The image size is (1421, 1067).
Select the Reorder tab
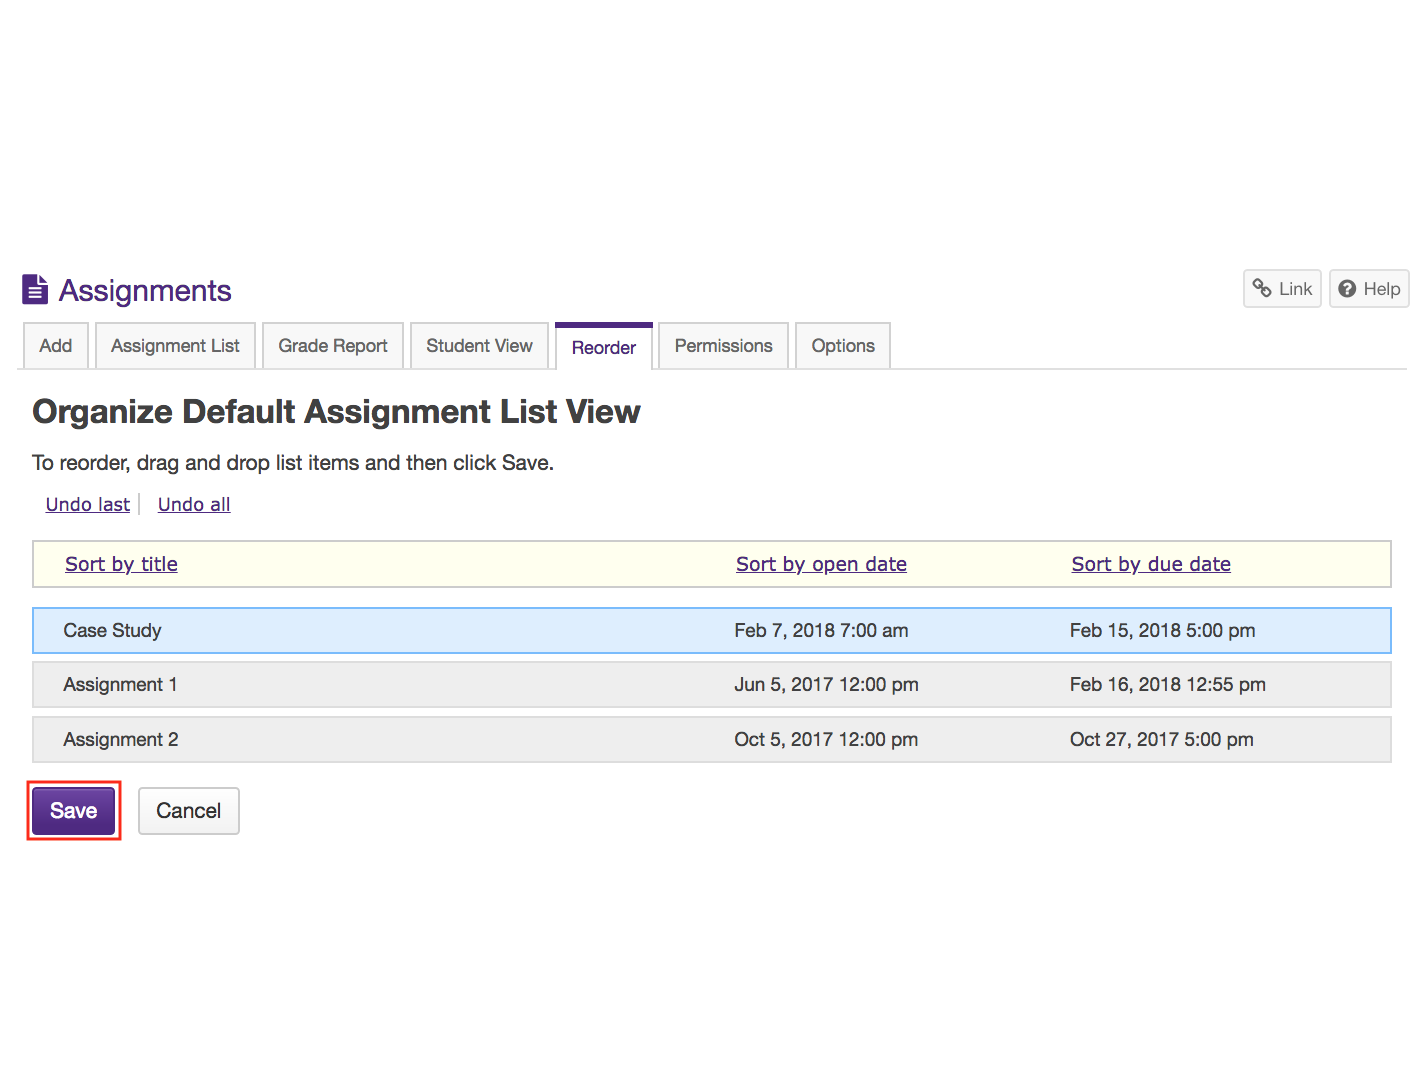[603, 347]
